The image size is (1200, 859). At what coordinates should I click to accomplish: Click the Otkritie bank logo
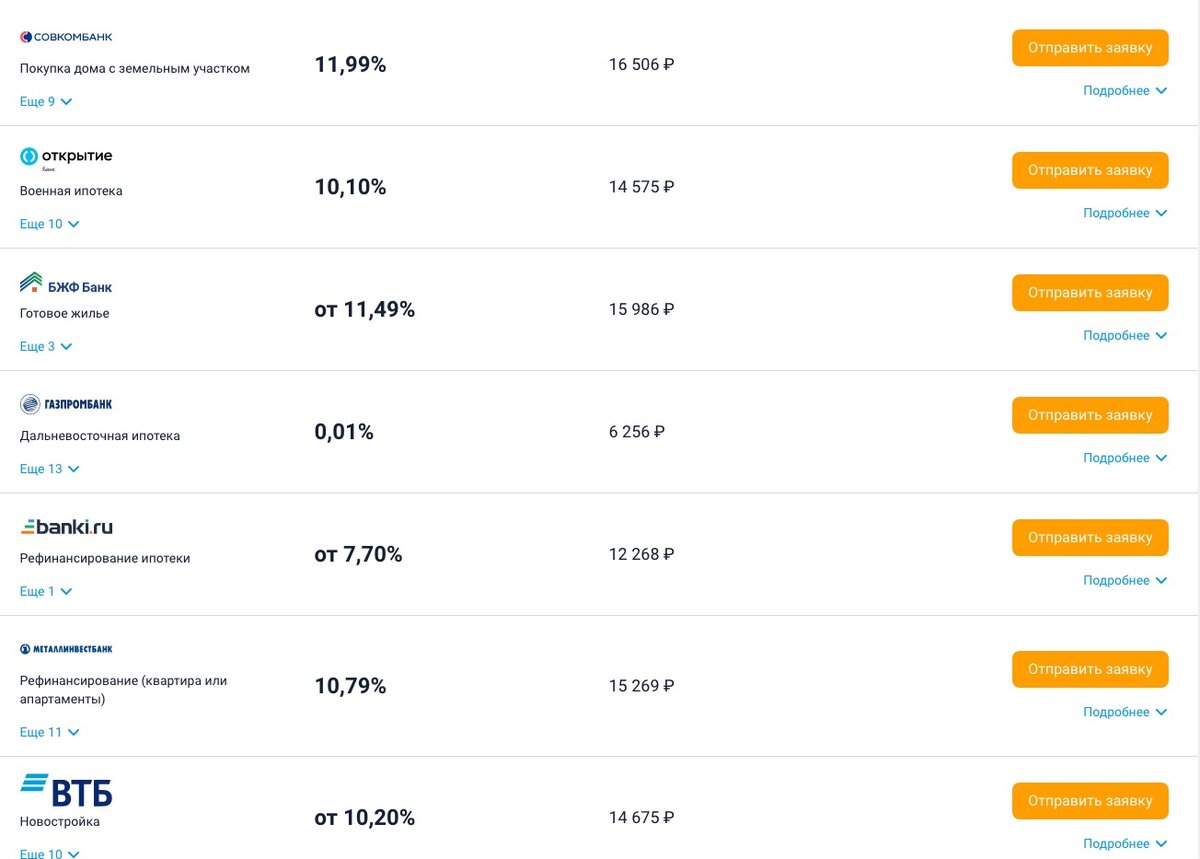[66, 157]
